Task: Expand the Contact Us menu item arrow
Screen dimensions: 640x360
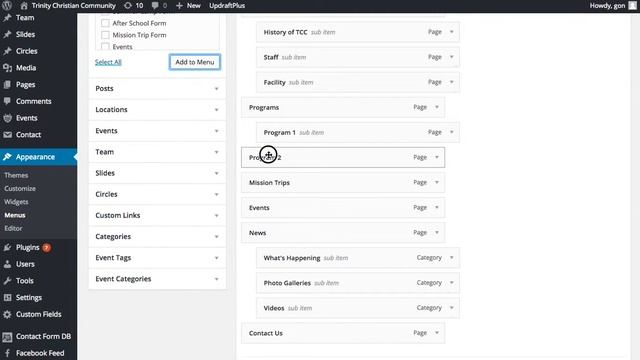Action: point(437,333)
